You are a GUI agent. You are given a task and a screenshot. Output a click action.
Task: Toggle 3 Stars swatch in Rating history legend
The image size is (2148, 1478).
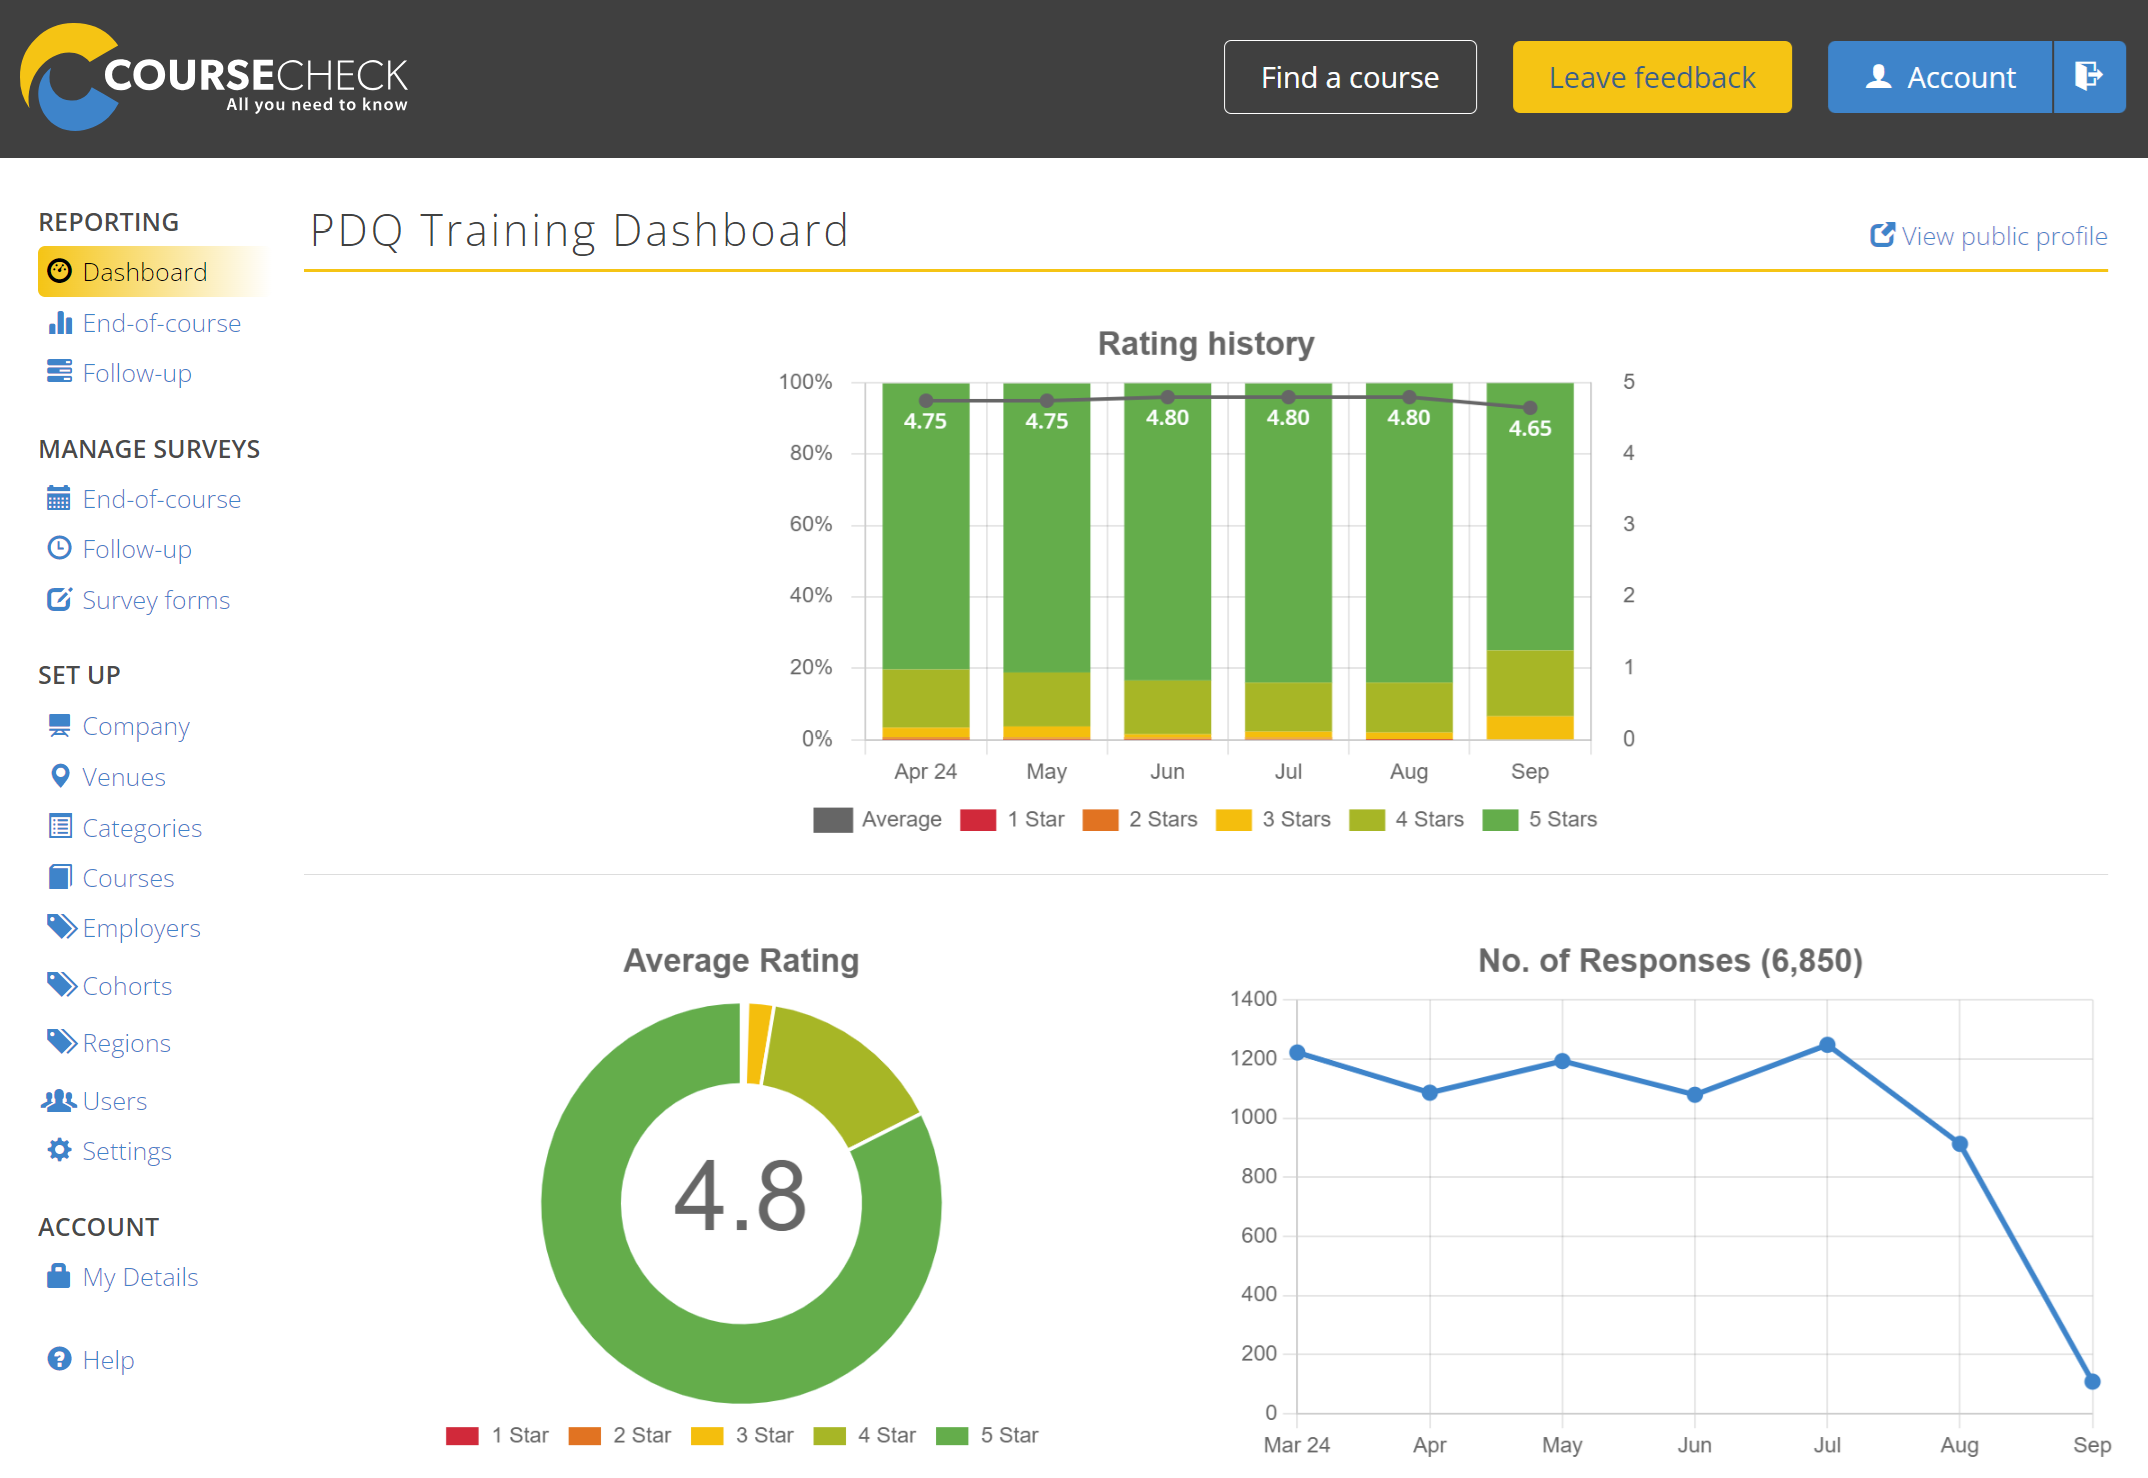coord(1233,820)
